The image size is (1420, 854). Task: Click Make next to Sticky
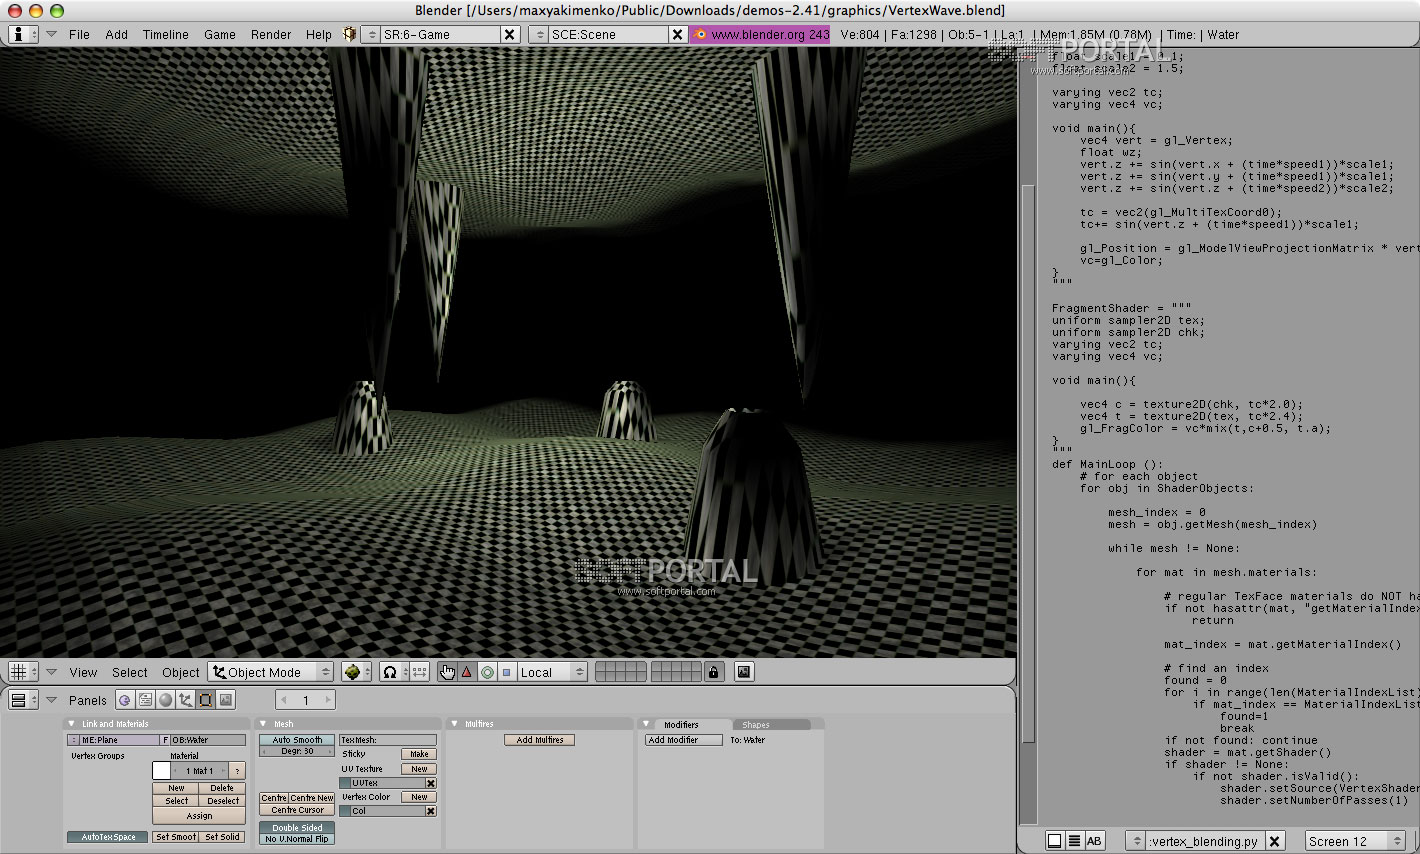pos(419,754)
